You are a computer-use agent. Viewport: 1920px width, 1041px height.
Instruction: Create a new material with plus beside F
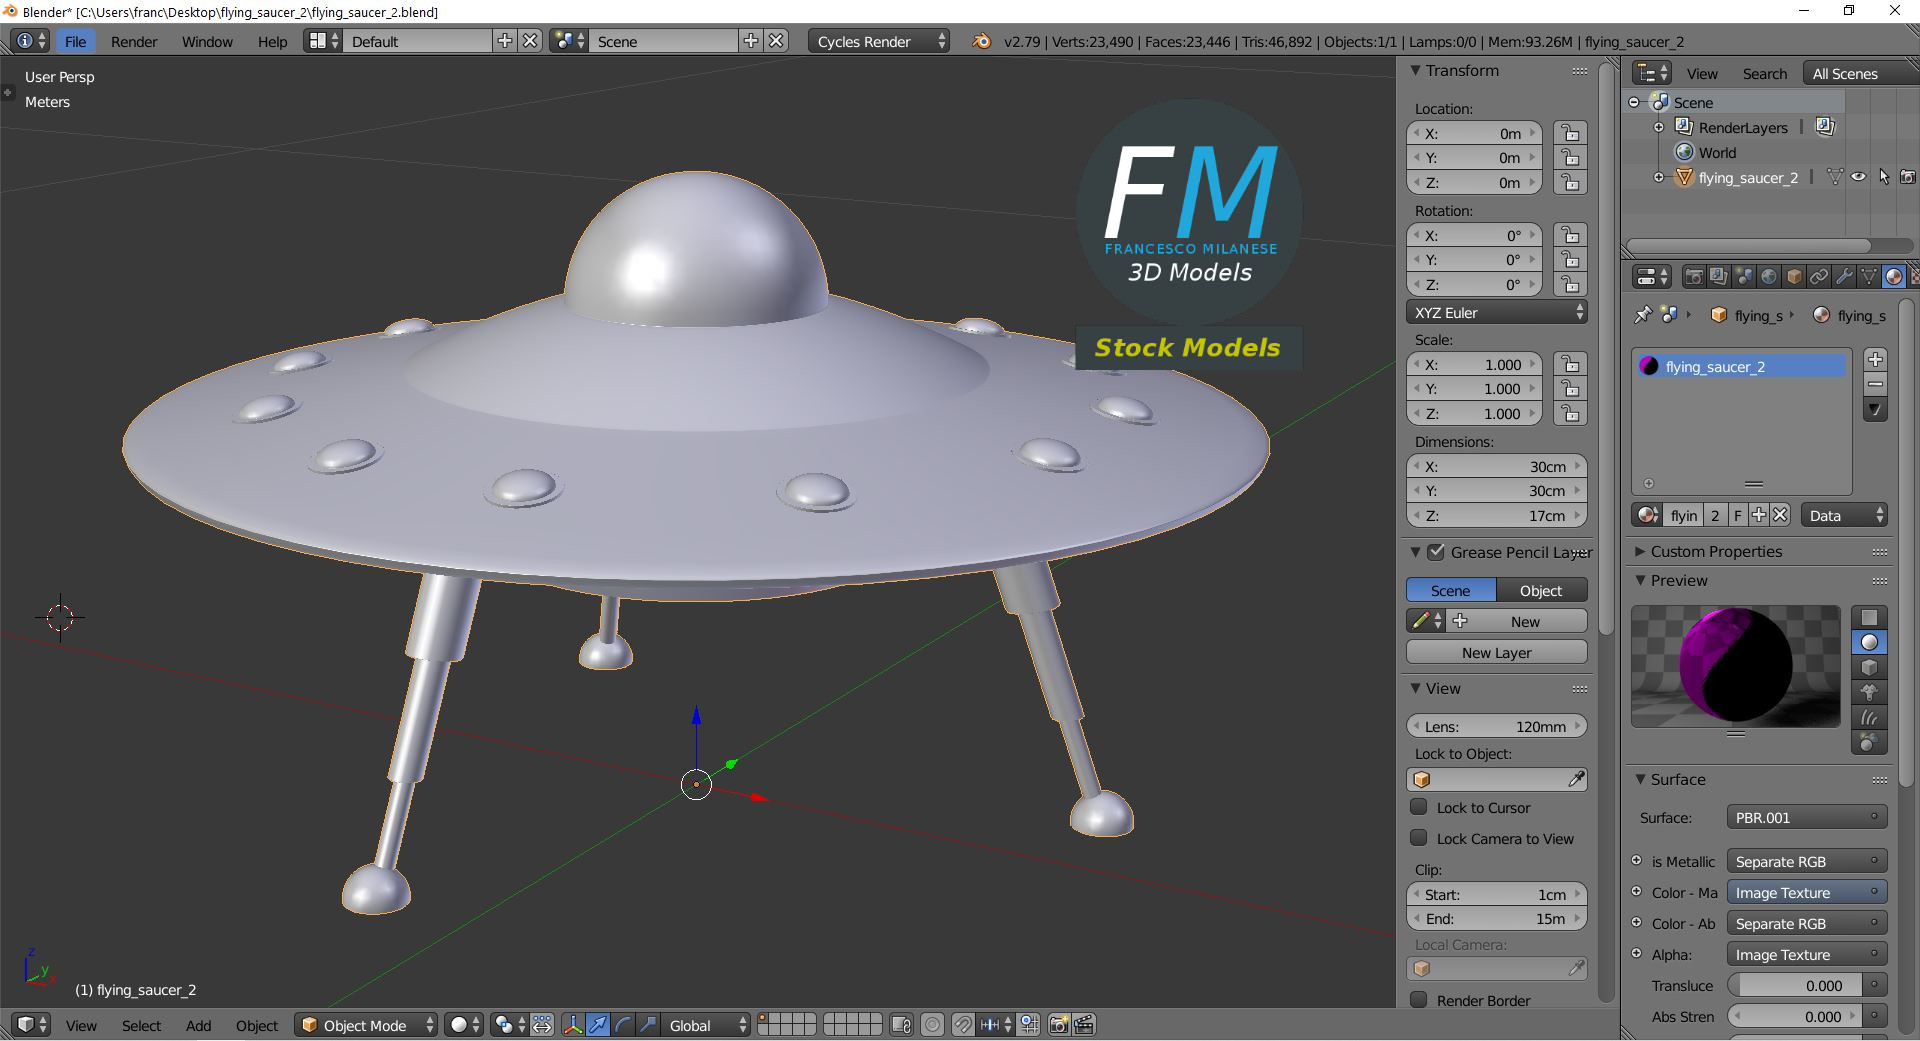1759,515
